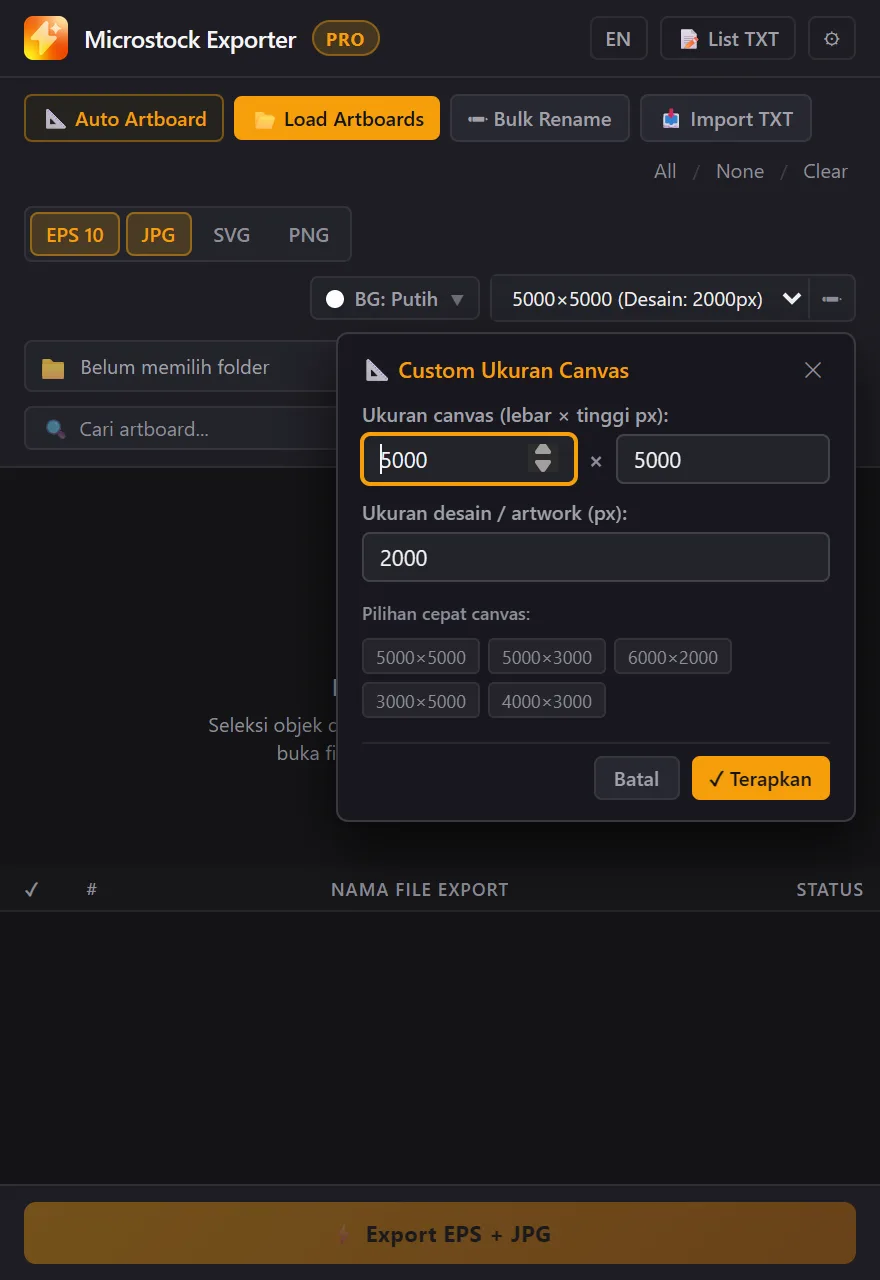Click the STATUS column header
Screen dimensions: 880x1280
[x=830, y=889]
